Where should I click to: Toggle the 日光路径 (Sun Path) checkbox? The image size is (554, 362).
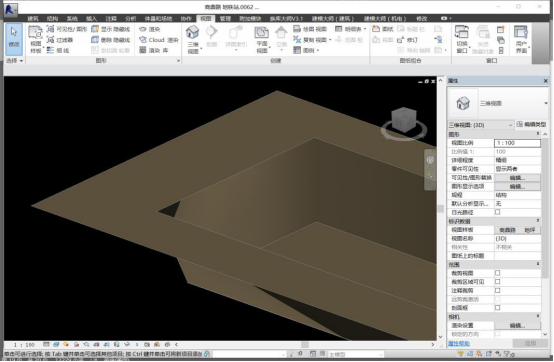click(497, 212)
